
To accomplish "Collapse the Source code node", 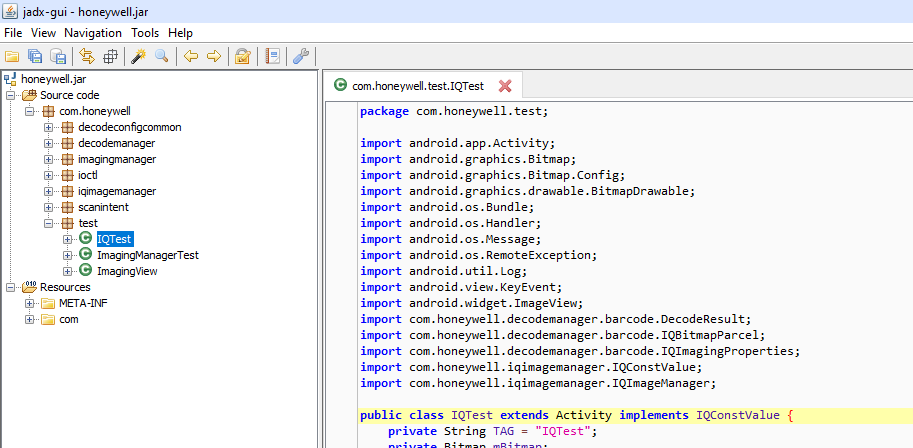I will pyautogui.click(x=10, y=96).
